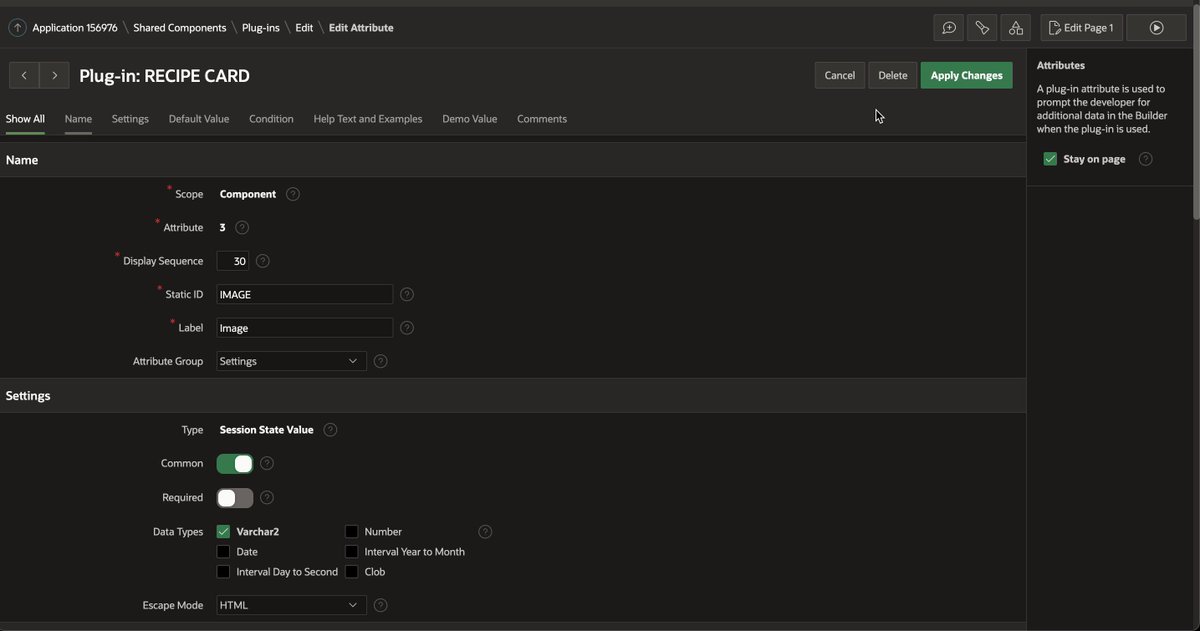Uncheck the Stay on page checkbox

[x=1050, y=159]
